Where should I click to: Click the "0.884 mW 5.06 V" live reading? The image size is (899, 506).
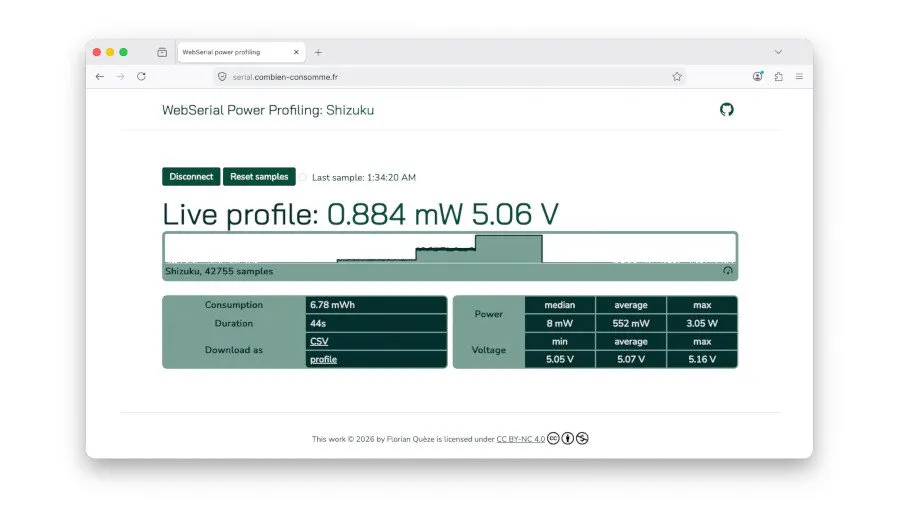pos(443,214)
